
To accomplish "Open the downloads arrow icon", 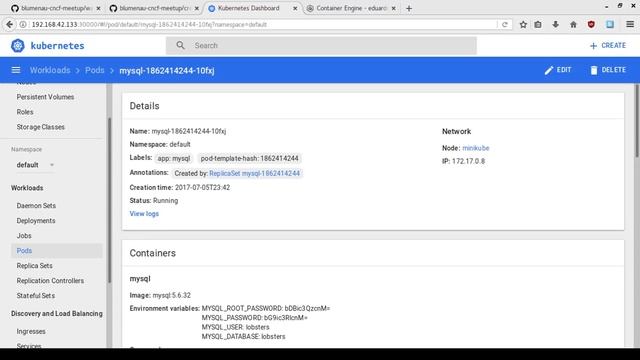I will 556,24.
